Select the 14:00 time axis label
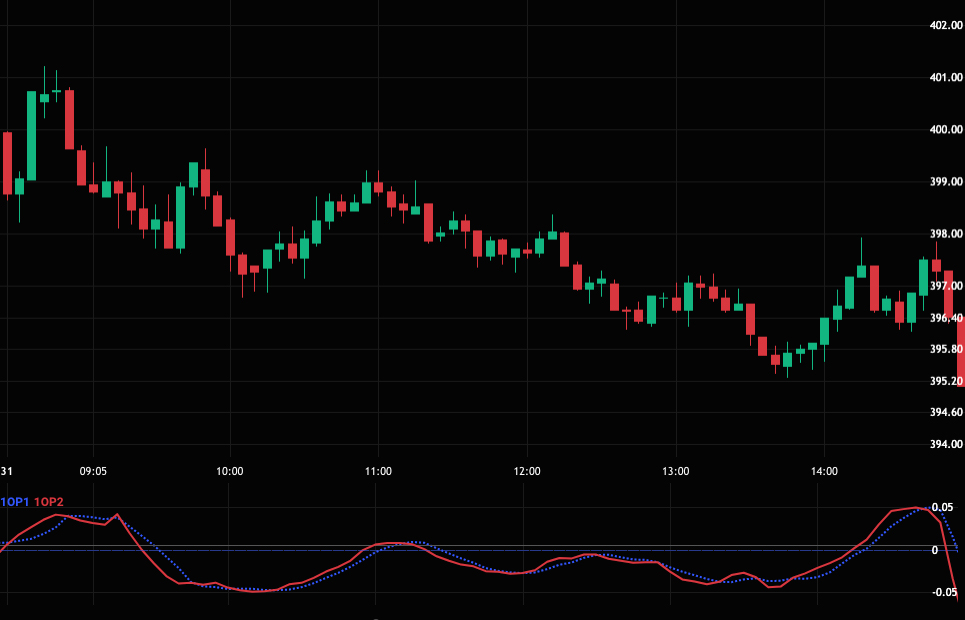This screenshot has width=965, height=620. [x=824, y=471]
